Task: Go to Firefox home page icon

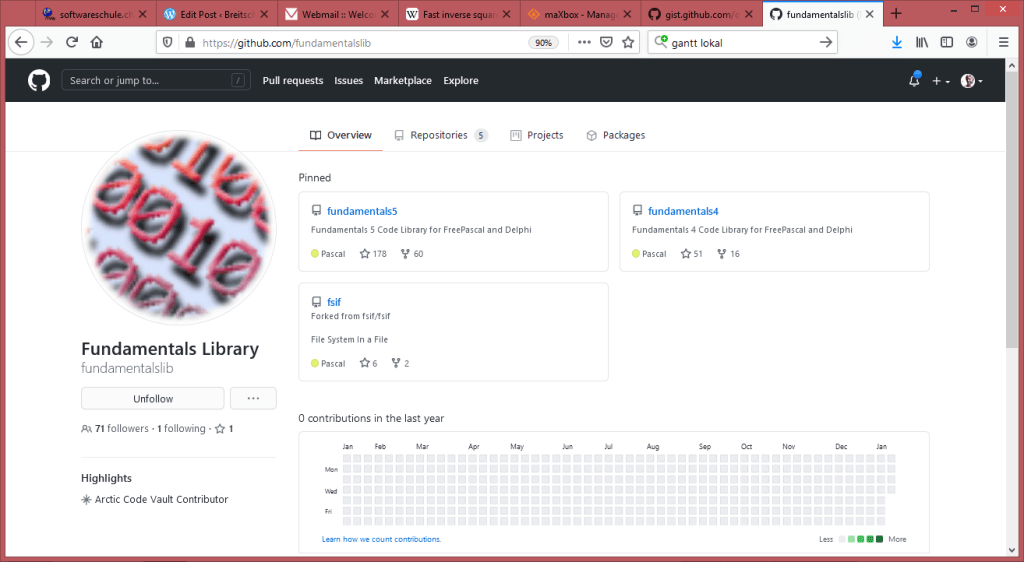Action: [97, 42]
